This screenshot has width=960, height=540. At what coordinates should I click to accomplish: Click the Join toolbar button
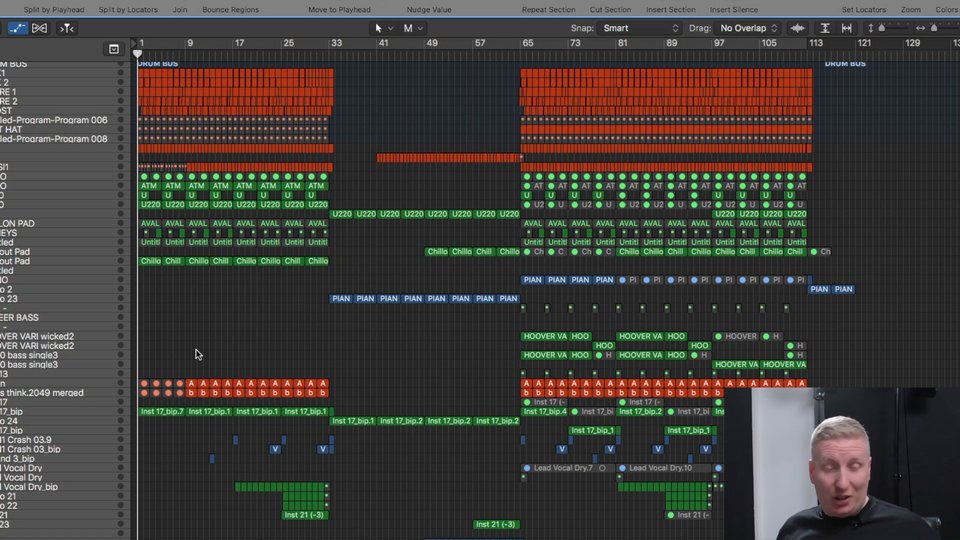tap(180, 10)
